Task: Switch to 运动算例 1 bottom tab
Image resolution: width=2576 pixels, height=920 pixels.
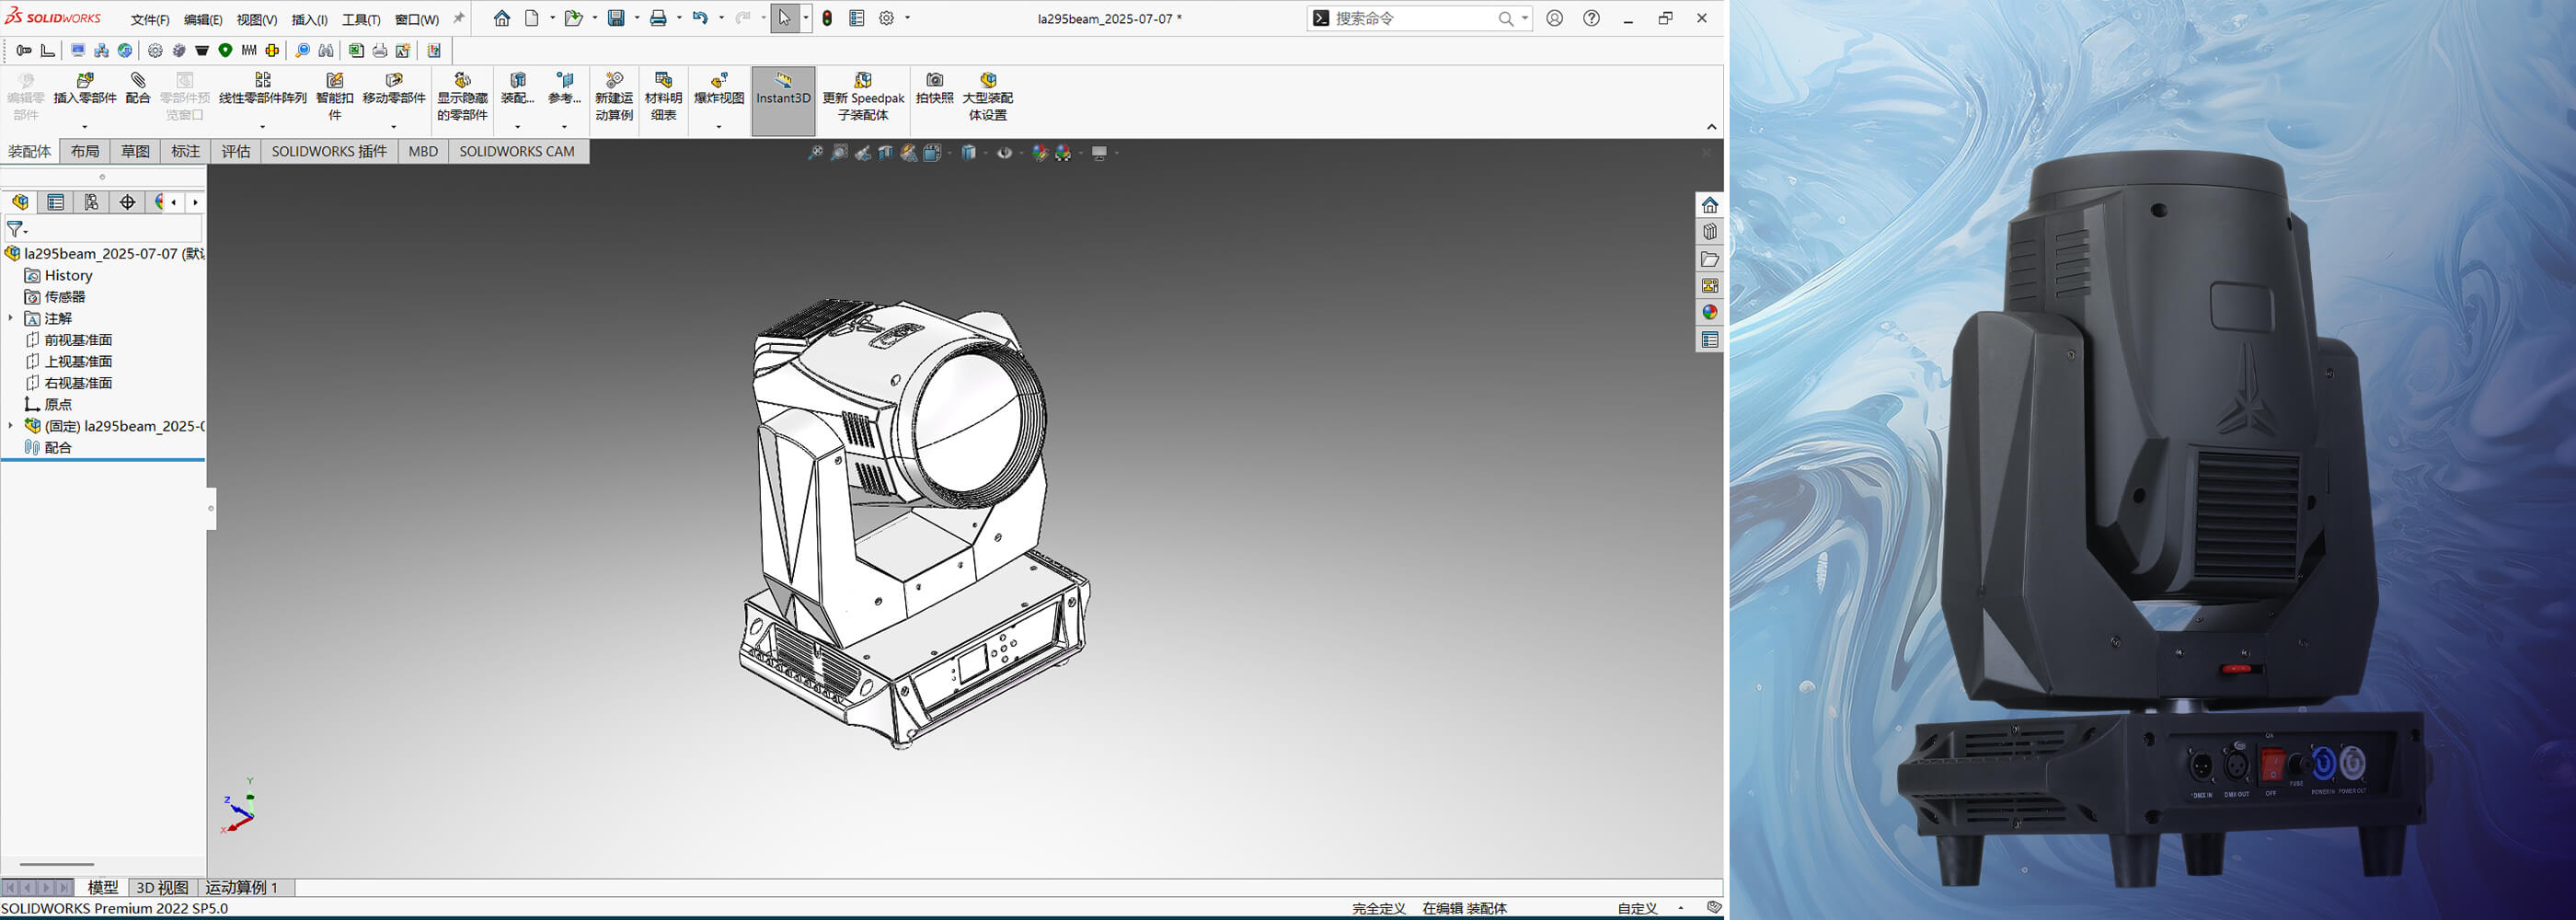Action: point(242,887)
